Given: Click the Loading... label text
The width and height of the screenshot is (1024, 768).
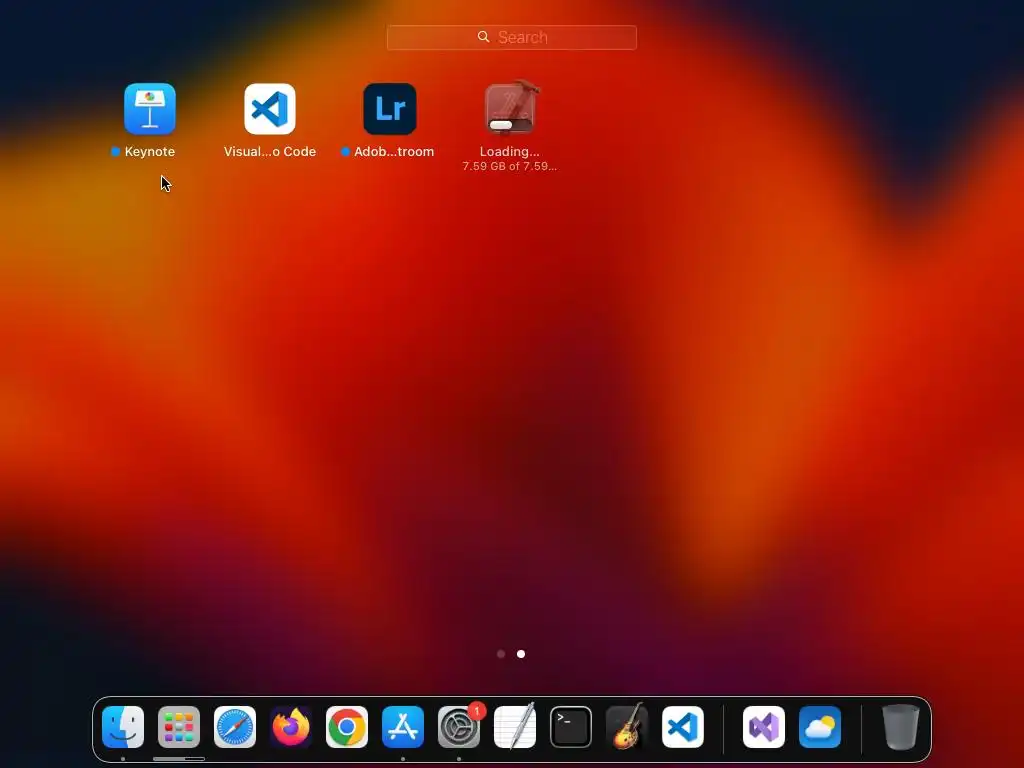Looking at the screenshot, I should tap(509, 152).
